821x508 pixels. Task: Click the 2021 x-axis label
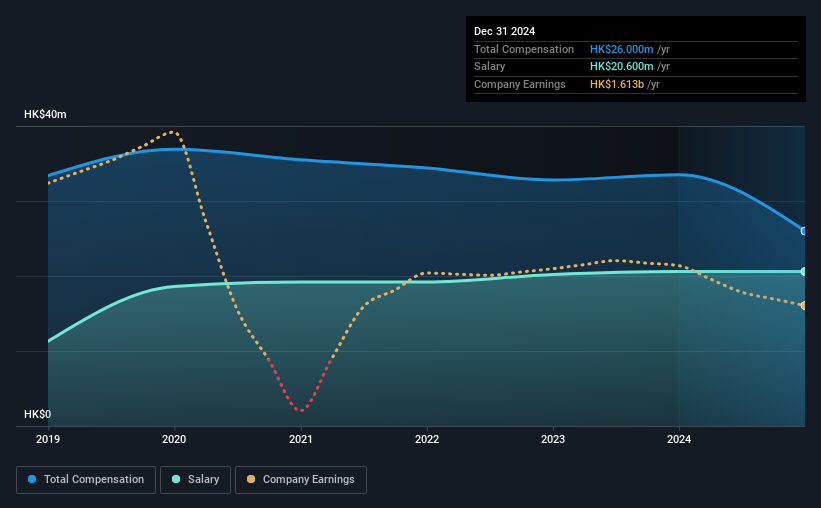point(301,439)
